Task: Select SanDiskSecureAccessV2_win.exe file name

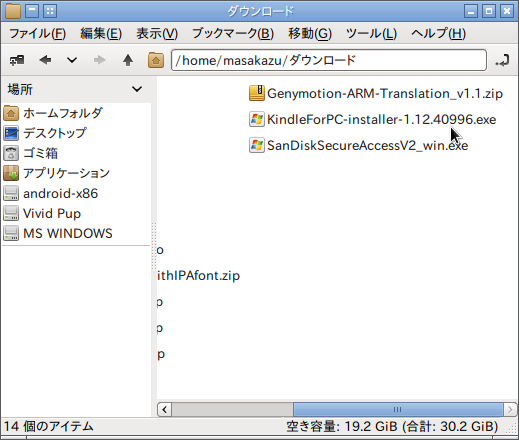Action: (368, 146)
